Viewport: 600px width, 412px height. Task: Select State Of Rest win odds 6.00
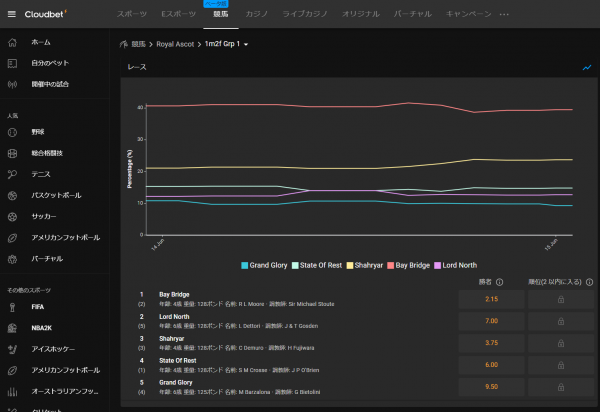(491, 365)
